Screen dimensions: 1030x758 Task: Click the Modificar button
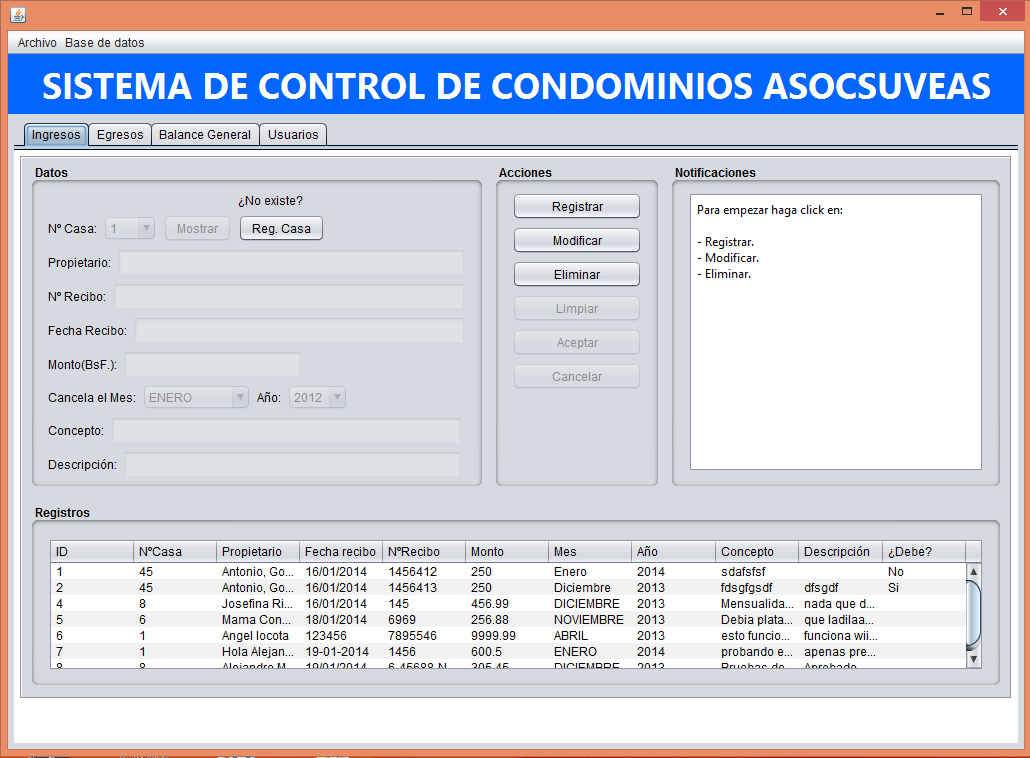(577, 240)
